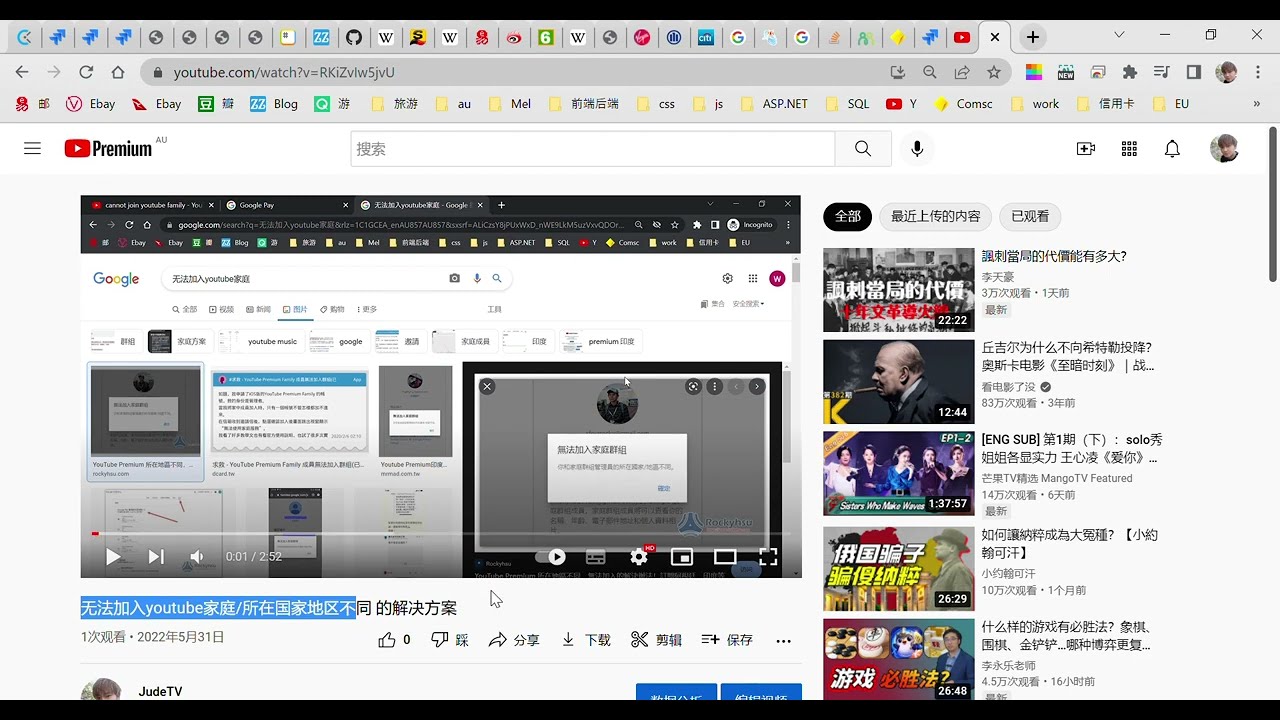The height and width of the screenshot is (720, 1280).
Task: Toggle subtitles in the player
Action: tap(595, 557)
